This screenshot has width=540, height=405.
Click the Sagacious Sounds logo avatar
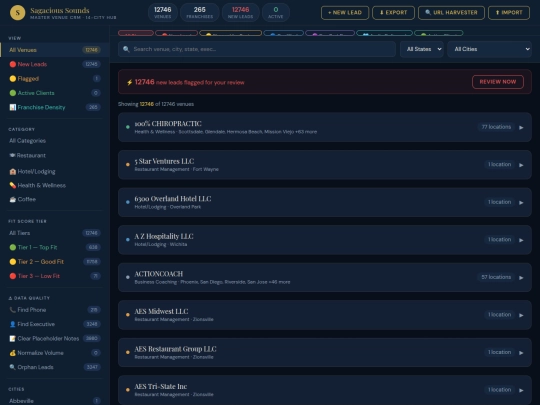point(17,13)
